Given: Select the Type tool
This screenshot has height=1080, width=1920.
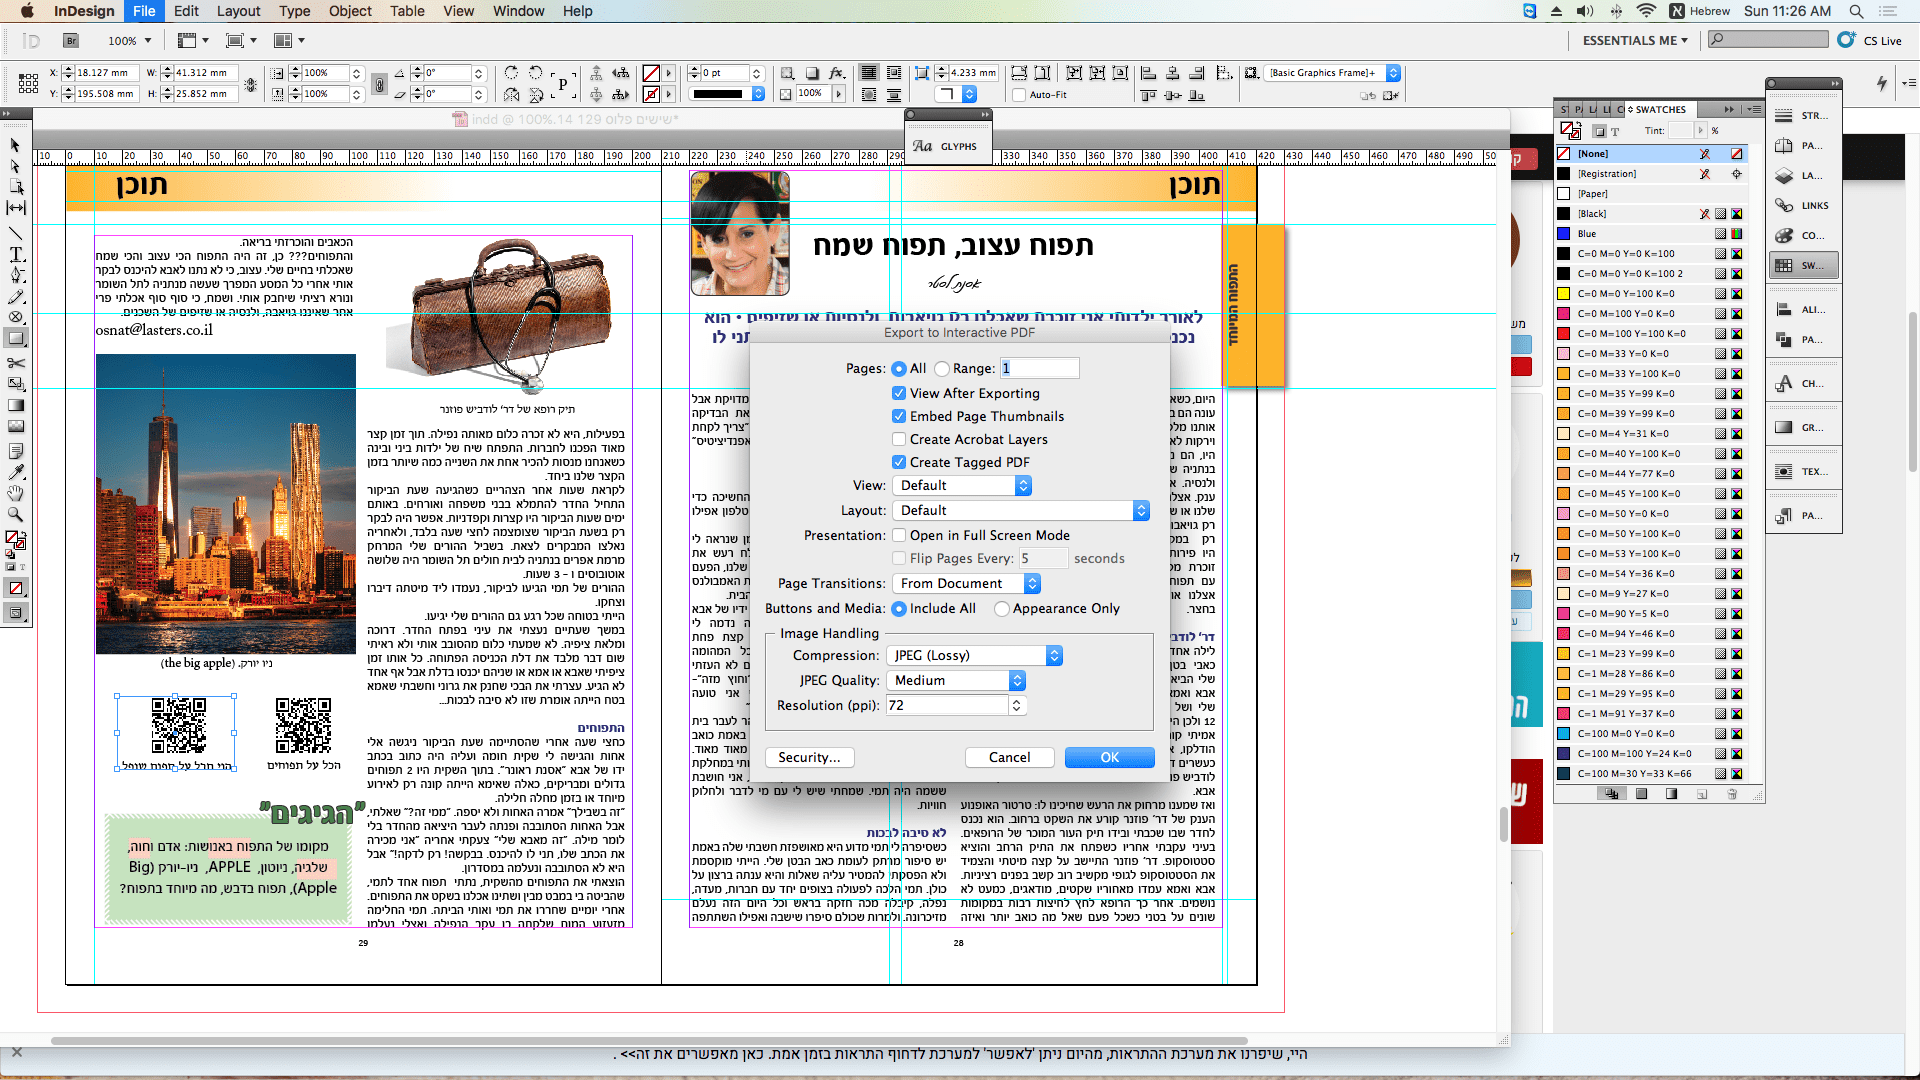Looking at the screenshot, I should coord(15,256).
